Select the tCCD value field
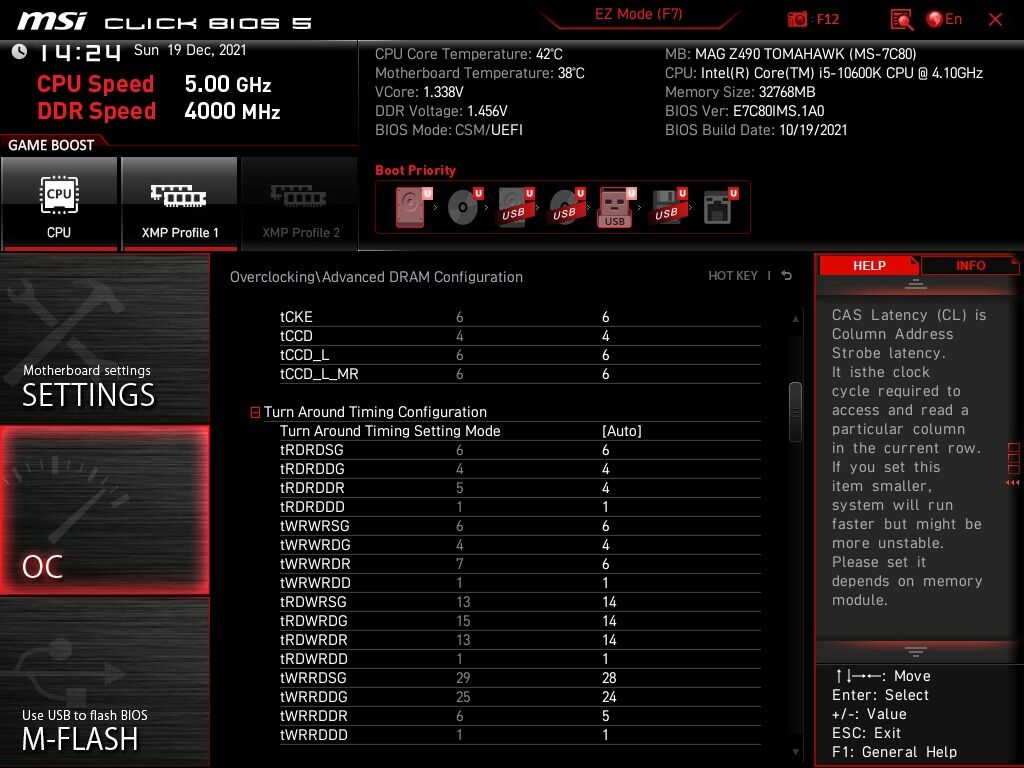 (x=605, y=336)
